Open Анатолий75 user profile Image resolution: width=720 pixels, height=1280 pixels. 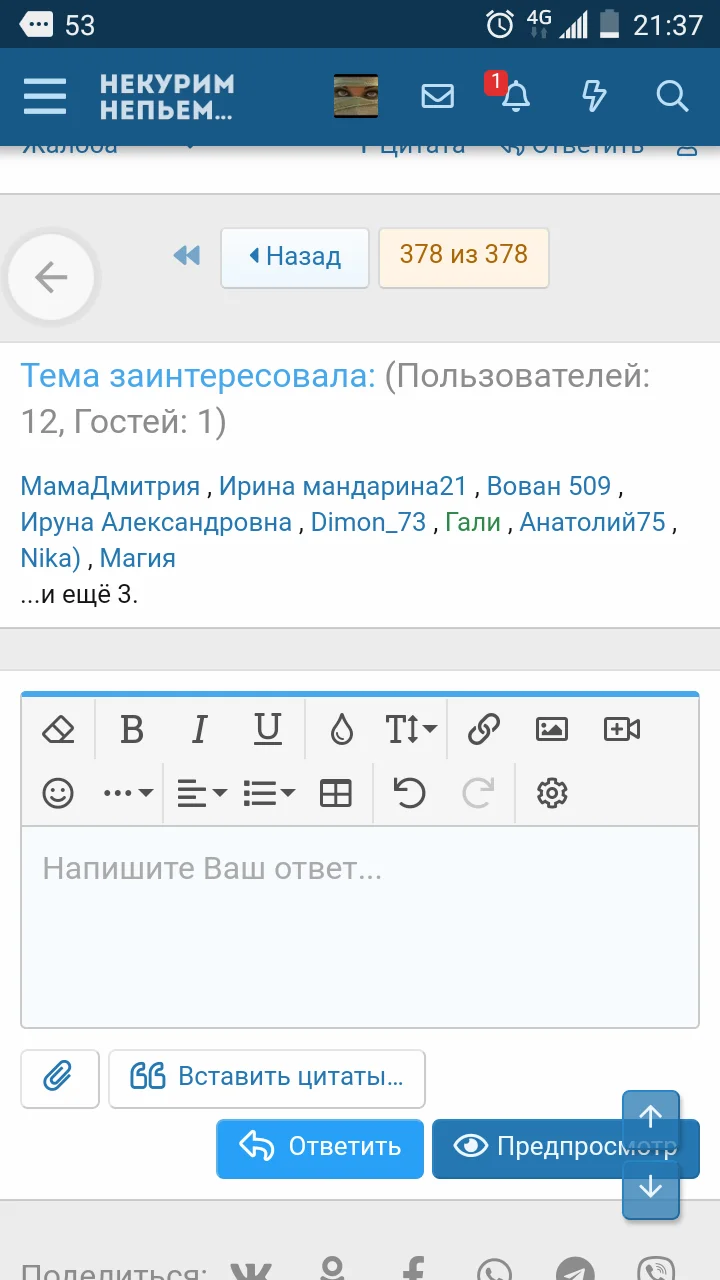pyautogui.click(x=593, y=522)
